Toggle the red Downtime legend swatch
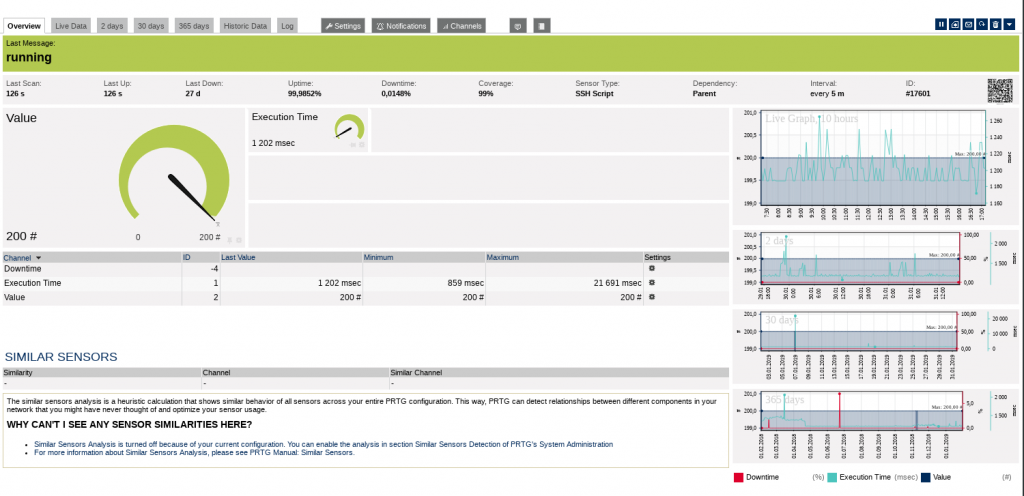 739,477
